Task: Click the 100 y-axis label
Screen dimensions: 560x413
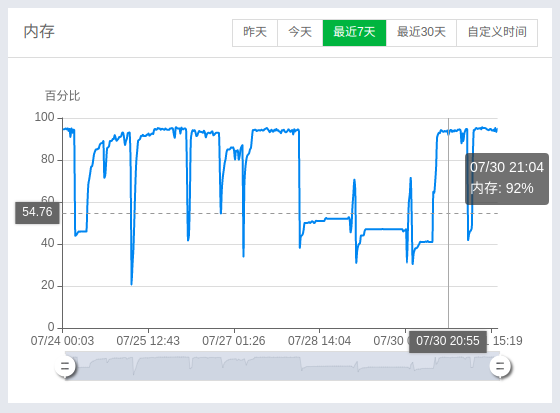Action: pos(44,117)
